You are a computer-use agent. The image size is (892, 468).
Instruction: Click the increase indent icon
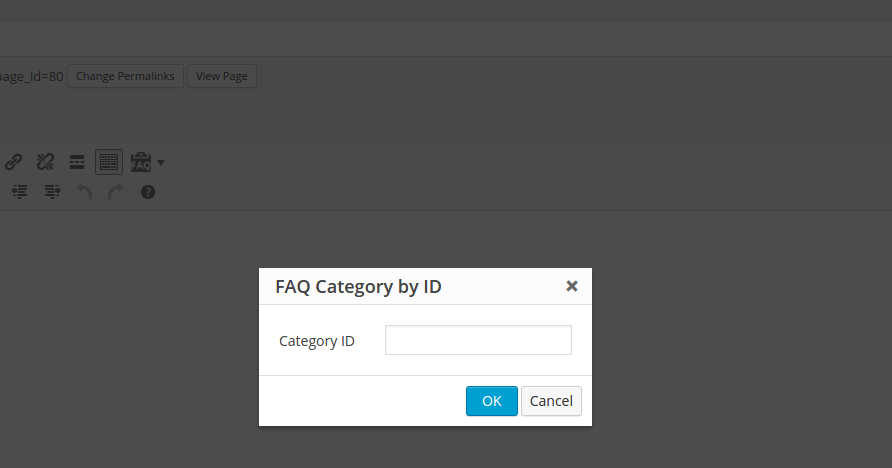[52, 192]
